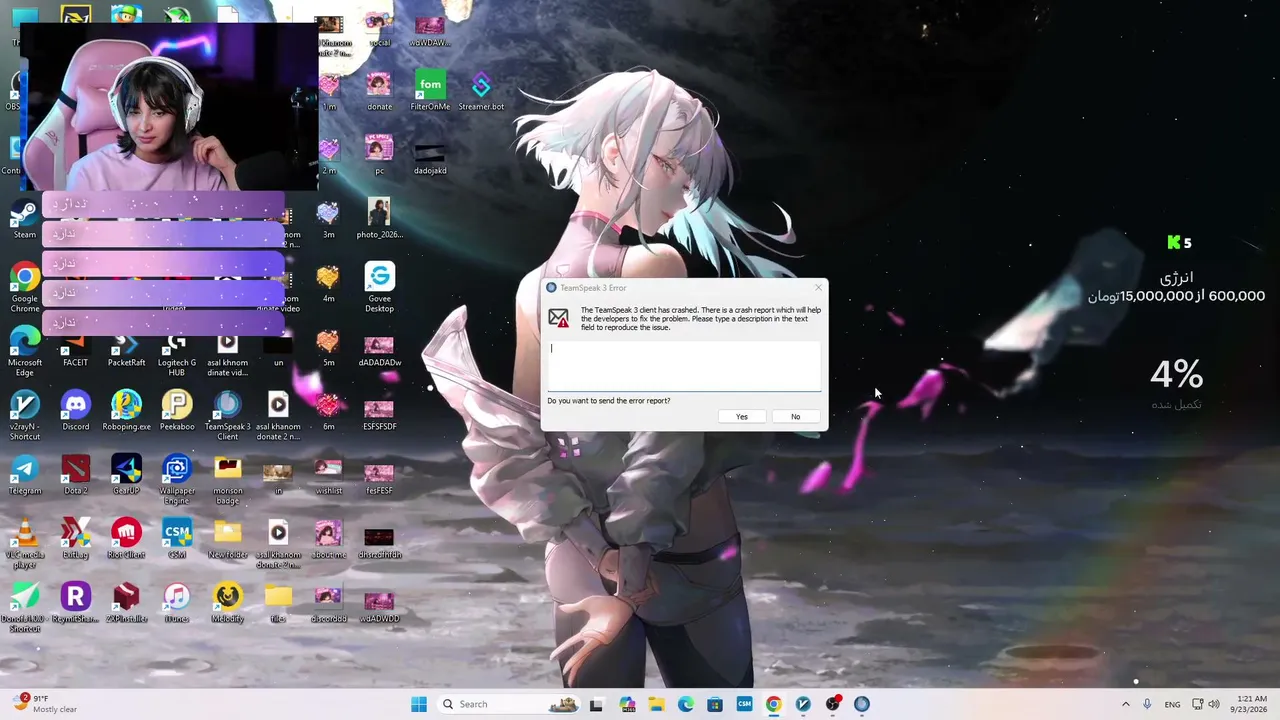Select the '5m' heart image file

[328, 347]
